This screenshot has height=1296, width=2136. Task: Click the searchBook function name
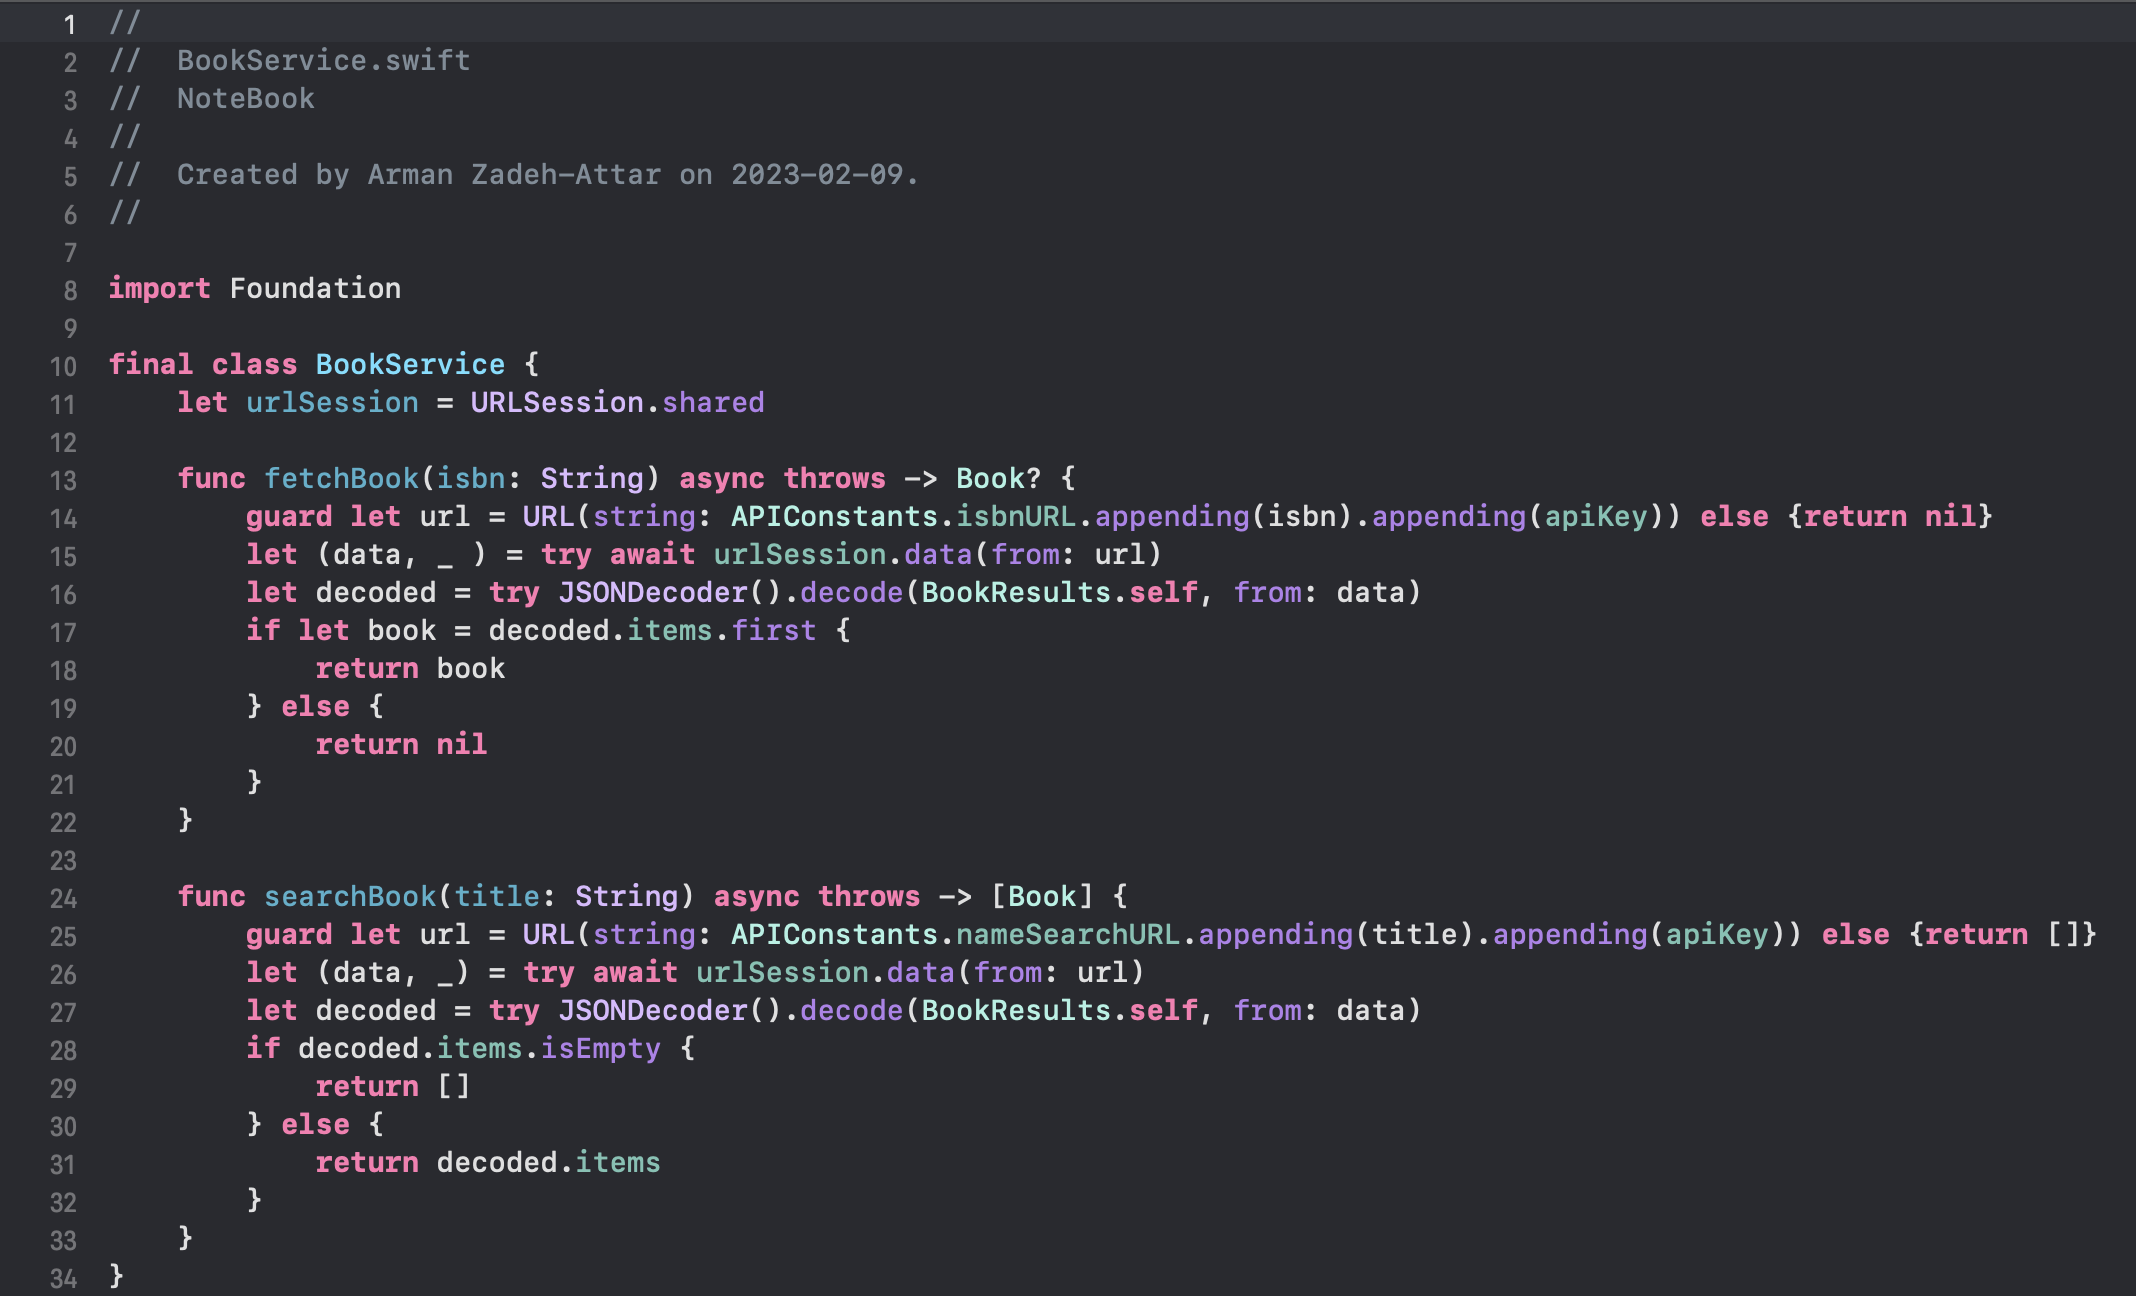[x=350, y=896]
